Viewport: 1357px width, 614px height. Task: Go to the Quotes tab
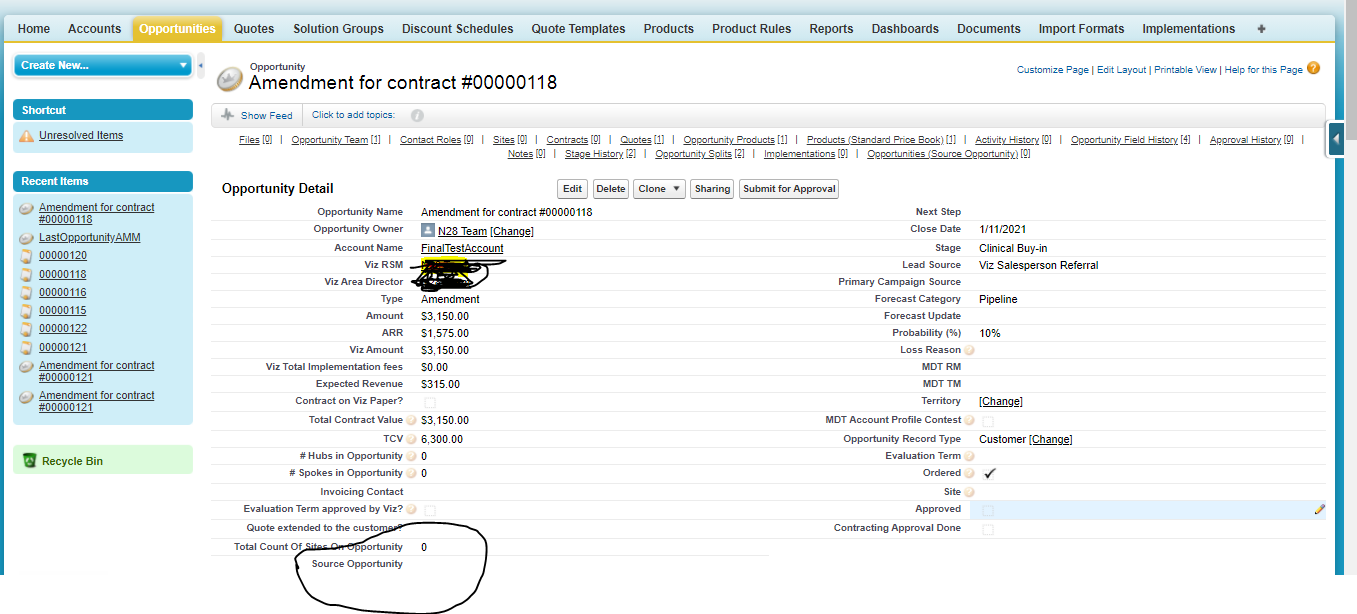254,29
